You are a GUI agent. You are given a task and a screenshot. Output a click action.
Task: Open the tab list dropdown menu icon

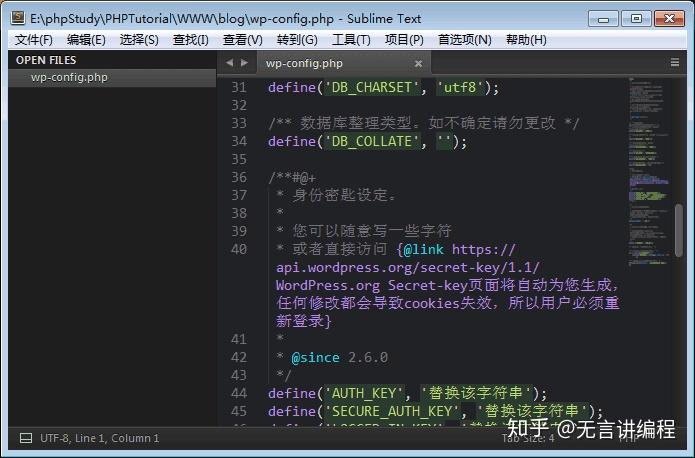tap(675, 63)
